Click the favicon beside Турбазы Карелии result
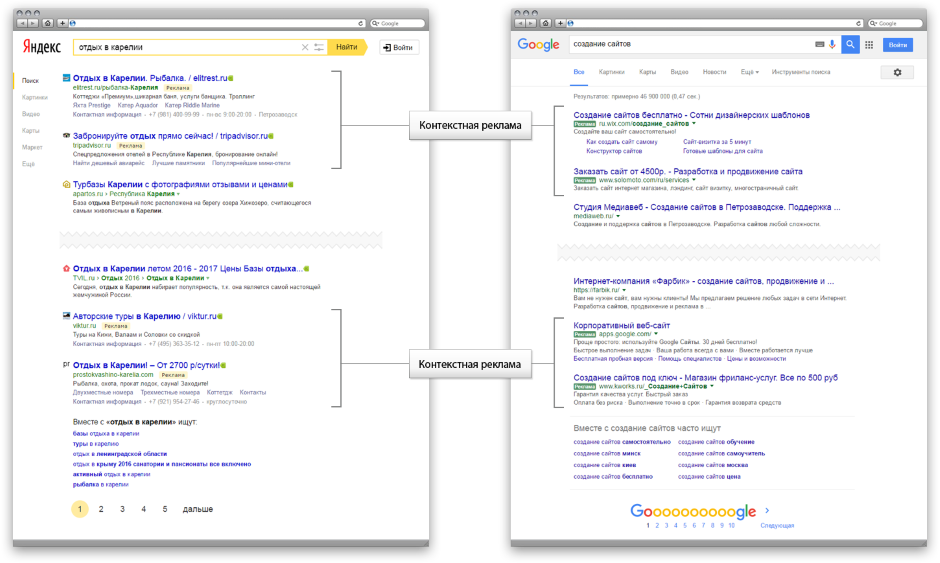The image size is (940, 563). point(67,184)
